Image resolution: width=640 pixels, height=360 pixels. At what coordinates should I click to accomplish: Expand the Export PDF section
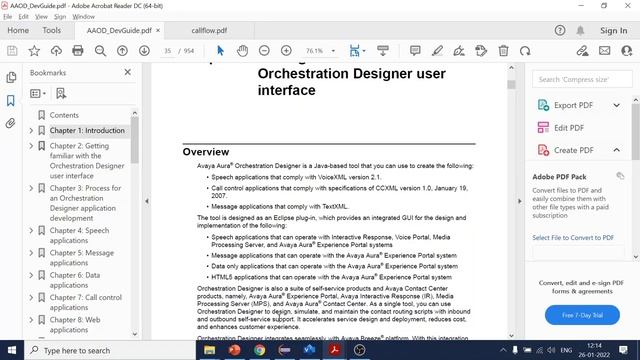point(616,105)
